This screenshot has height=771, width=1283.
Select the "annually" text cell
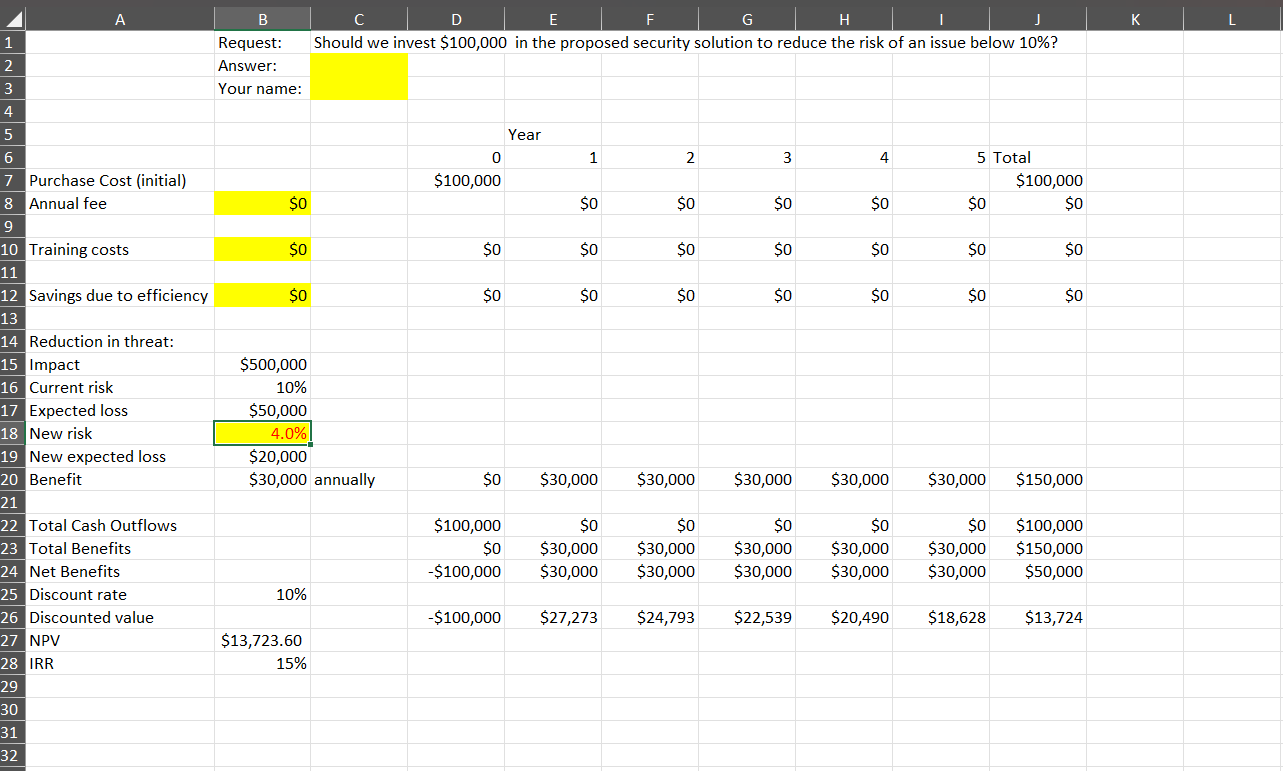(x=359, y=480)
